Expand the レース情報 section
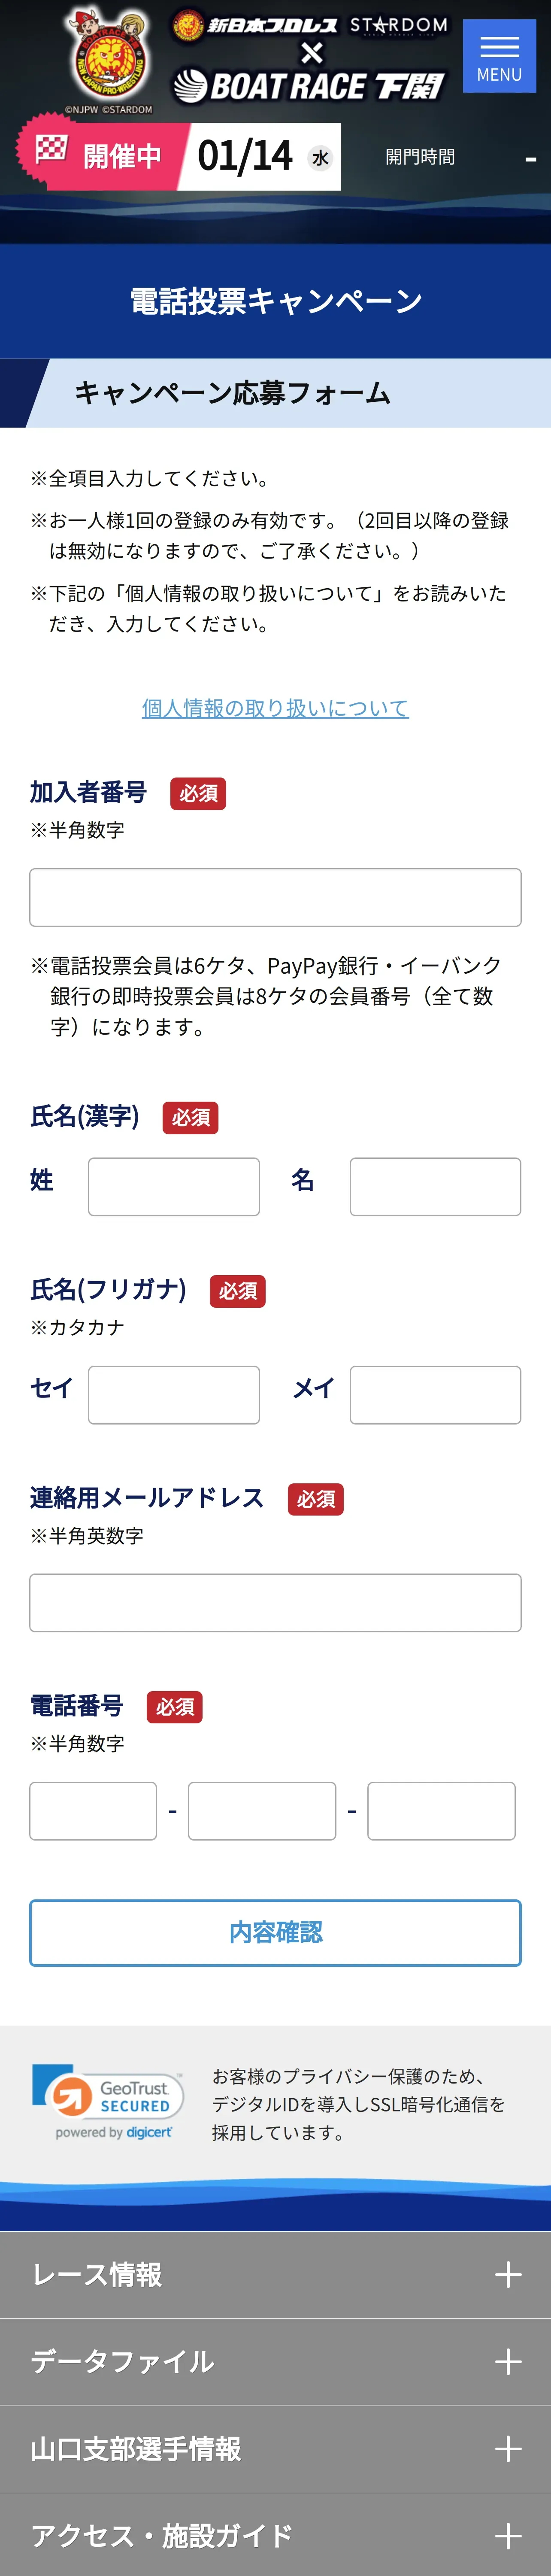 [x=275, y=2275]
